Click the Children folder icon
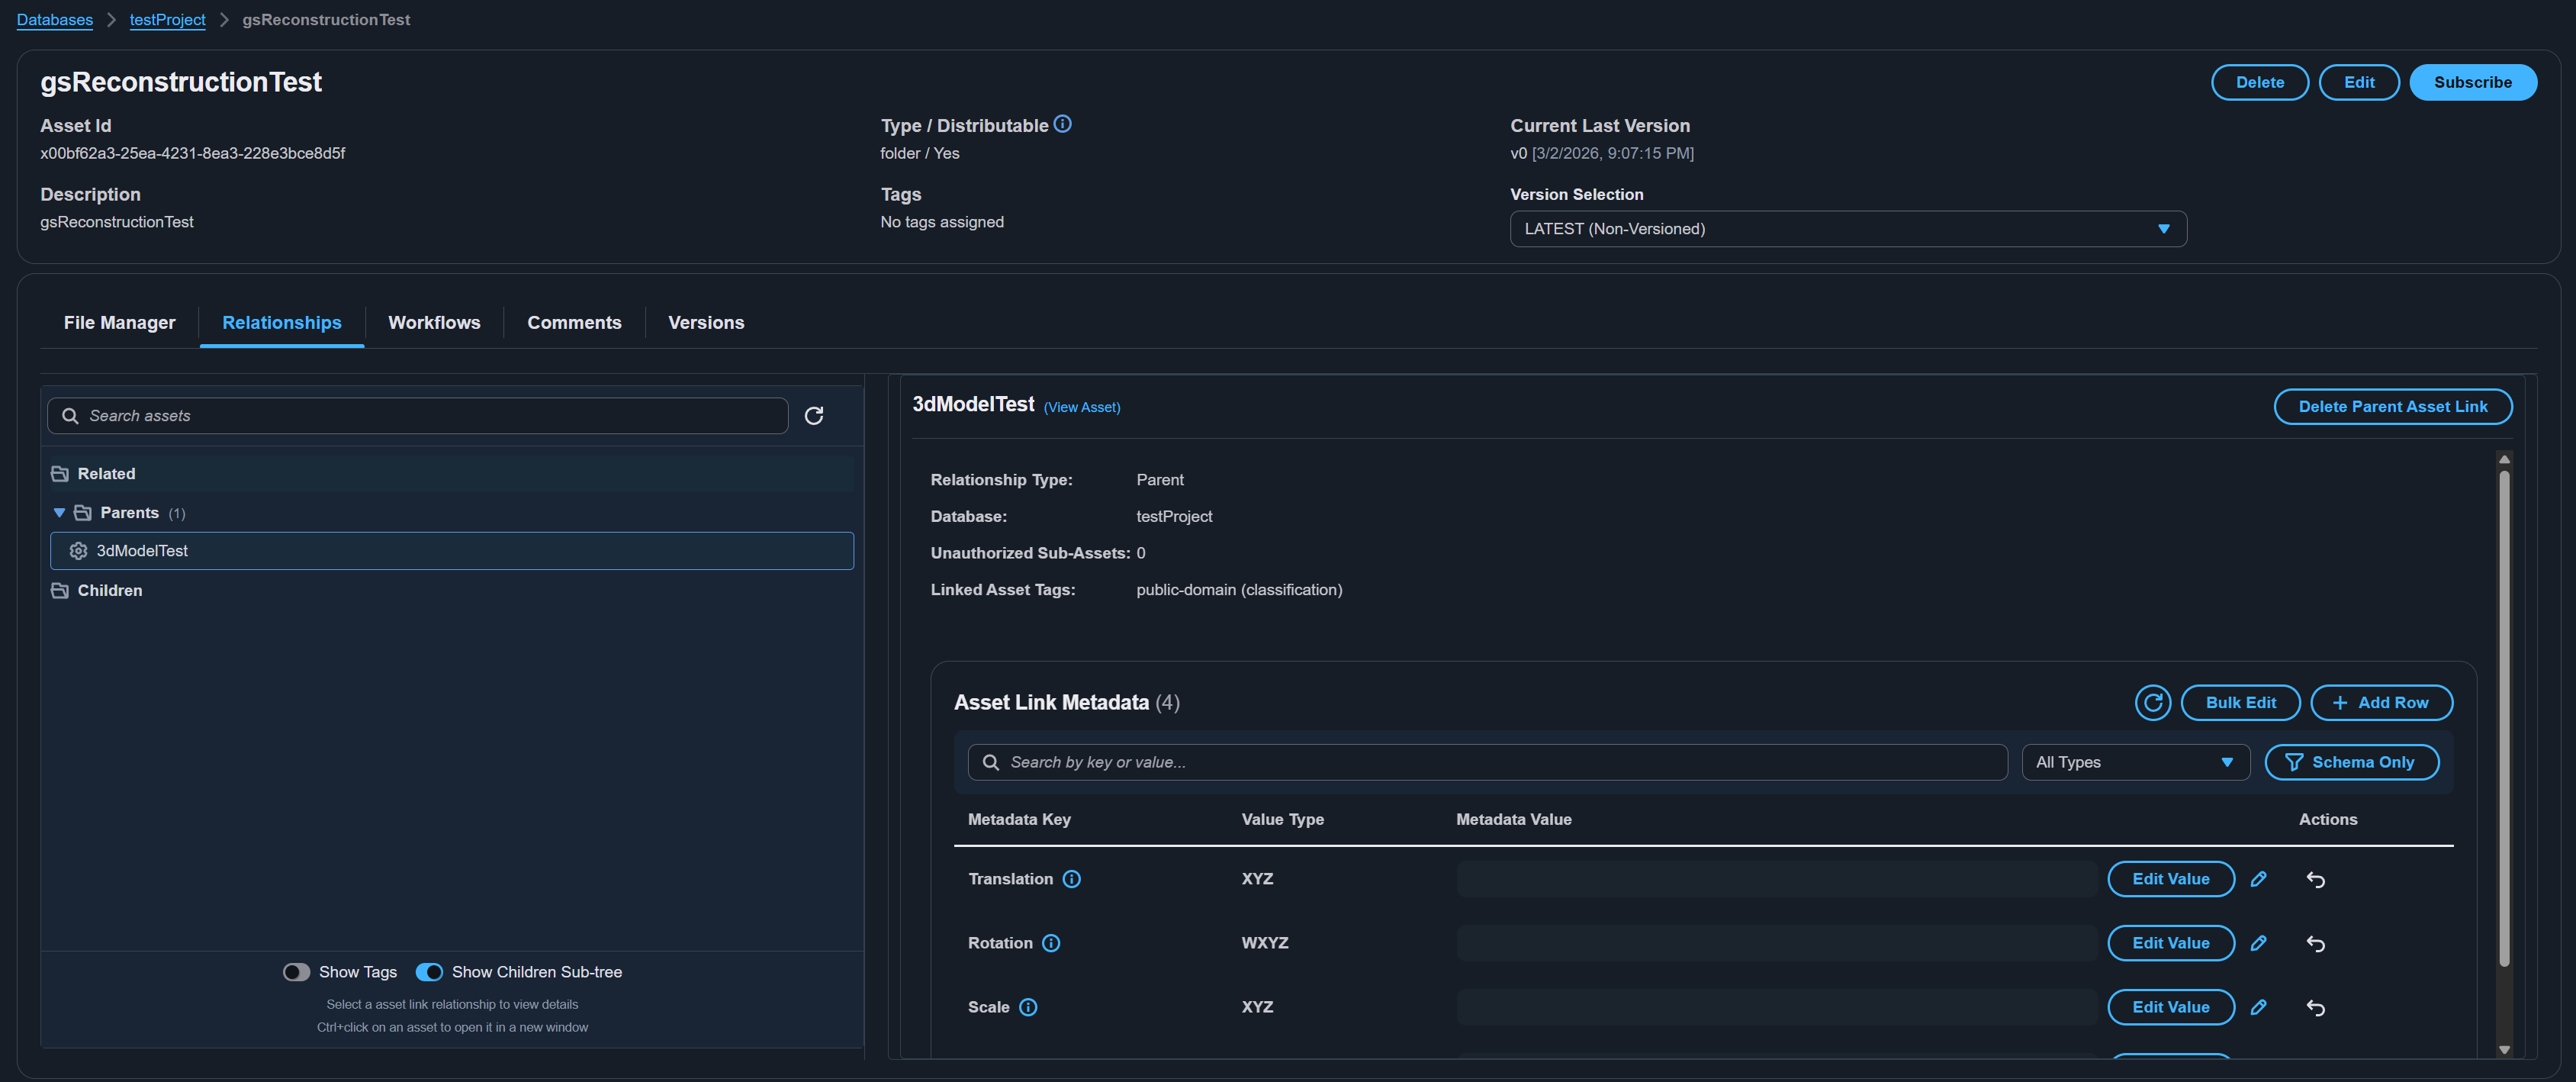This screenshot has width=2576, height=1082. pyautogui.click(x=60, y=591)
